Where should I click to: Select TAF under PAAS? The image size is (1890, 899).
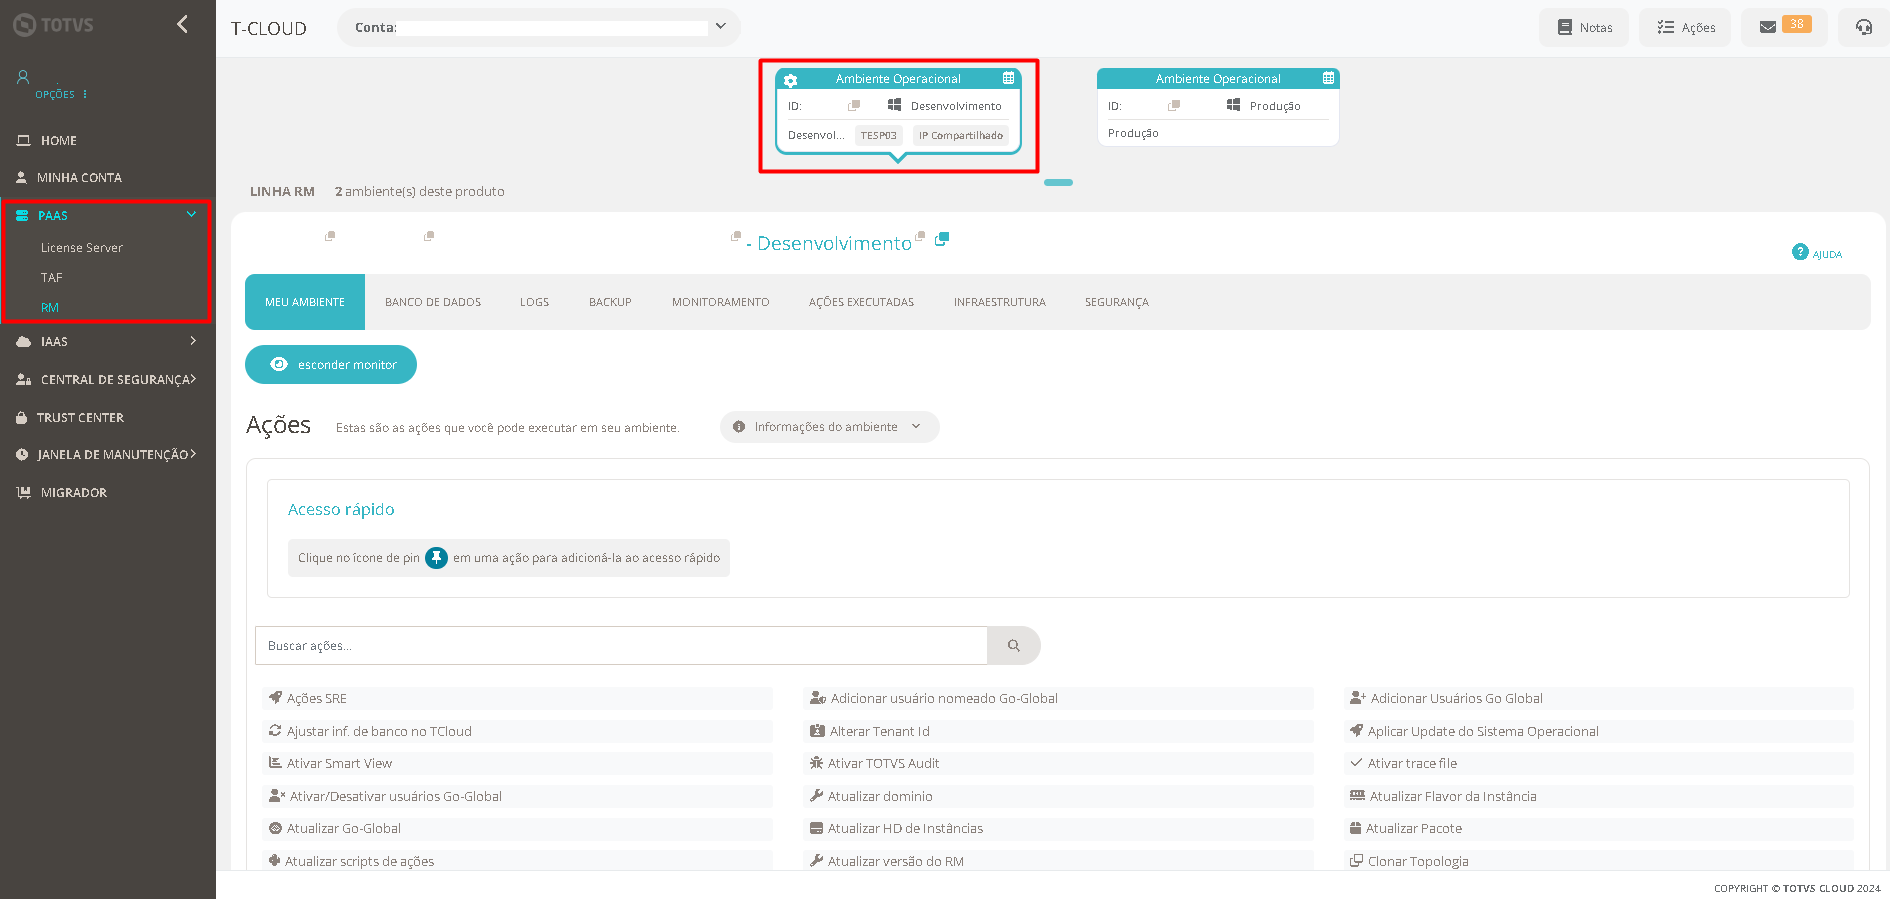tap(51, 278)
